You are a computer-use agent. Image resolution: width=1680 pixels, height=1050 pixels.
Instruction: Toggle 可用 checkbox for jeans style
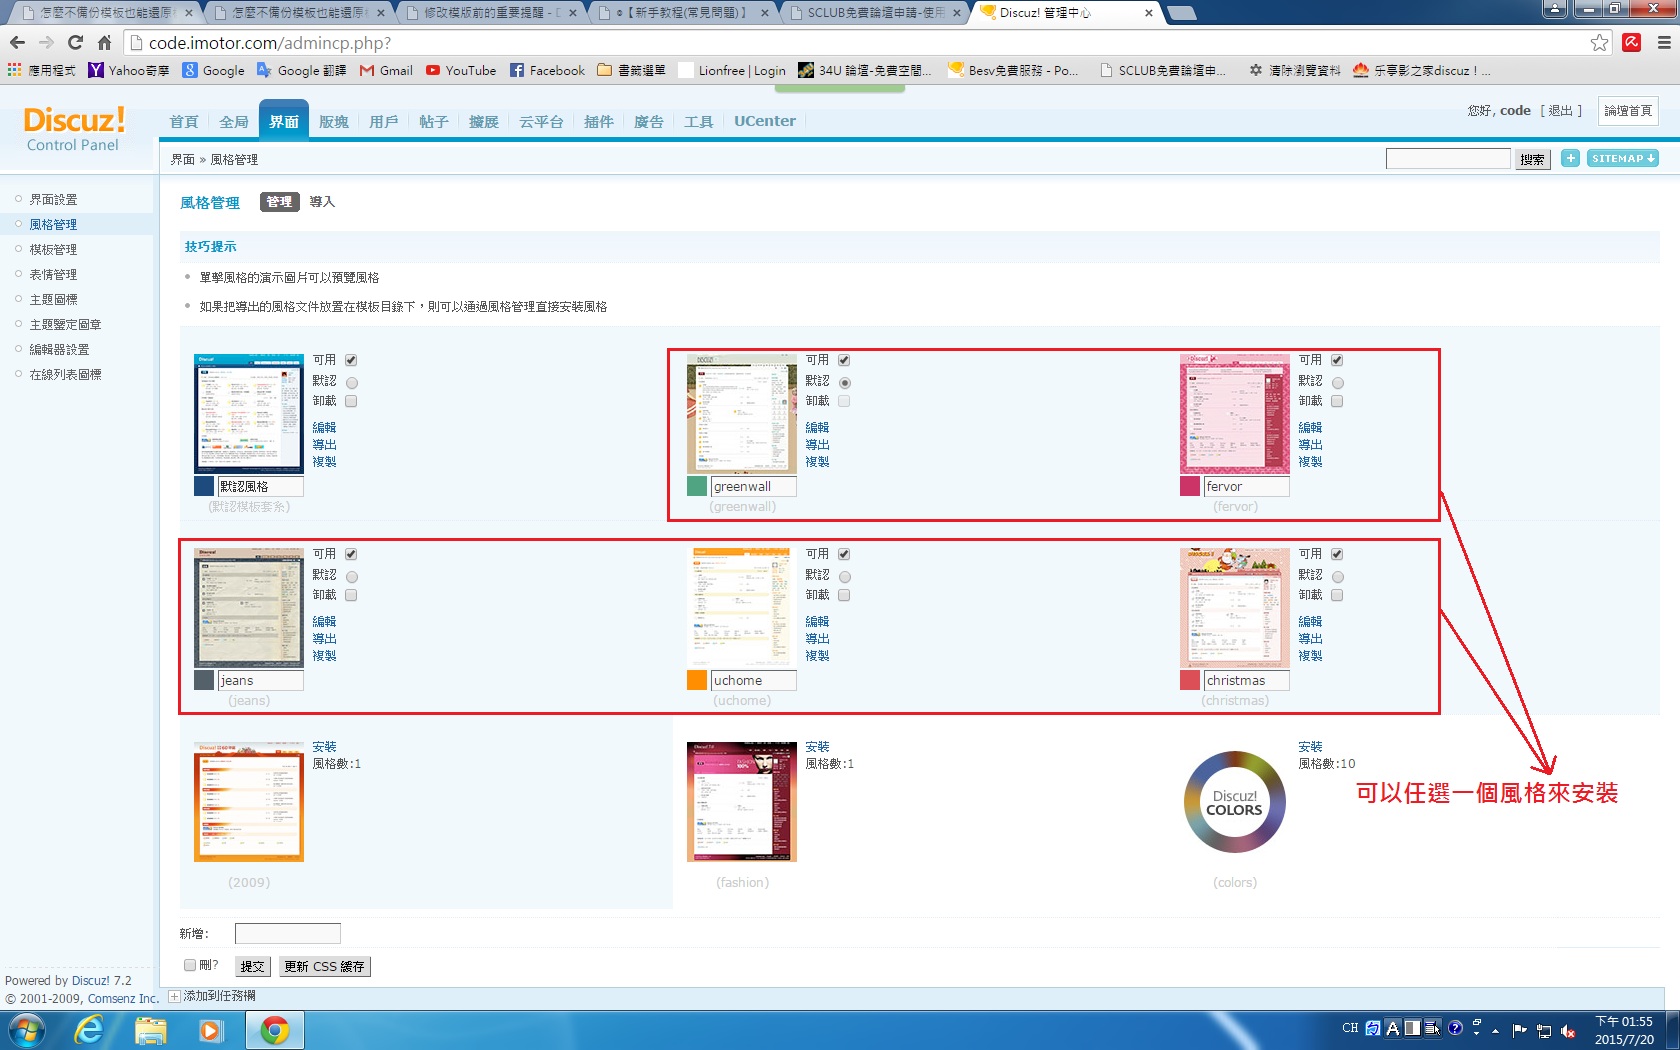[351, 554]
